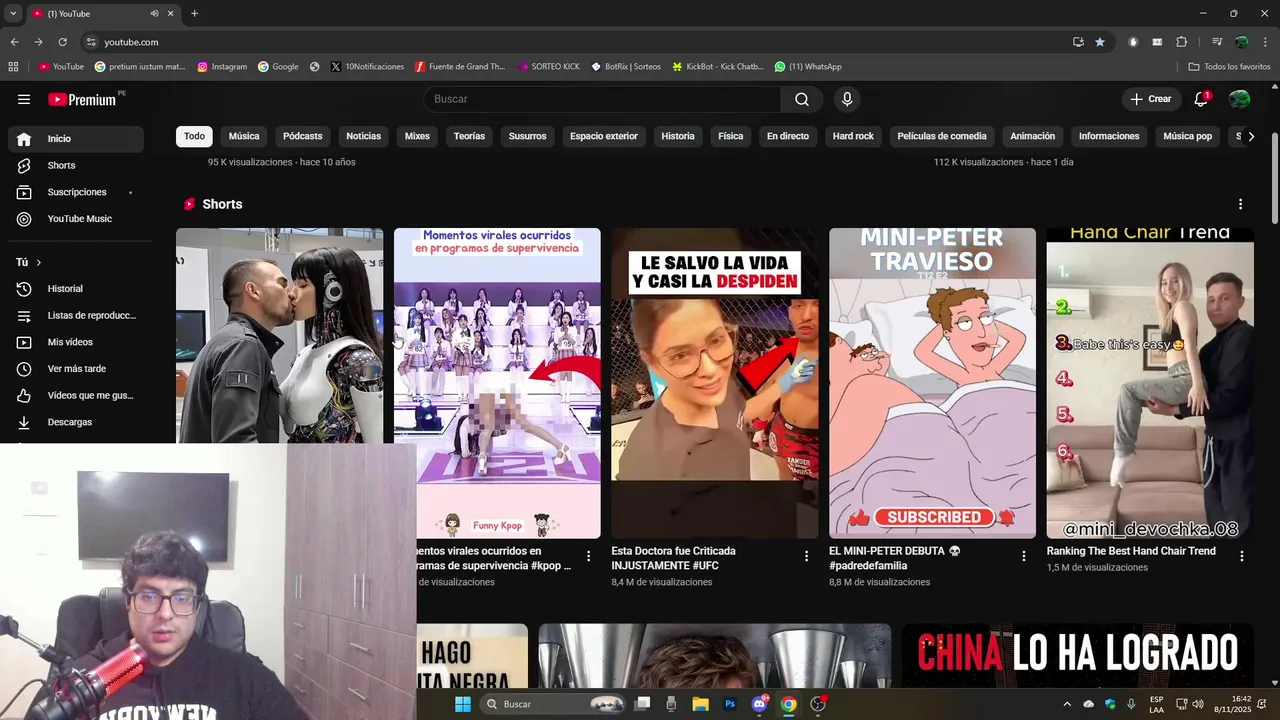Click the YouTube Premium logo
Image resolution: width=1280 pixels, height=720 pixels.
[82, 99]
